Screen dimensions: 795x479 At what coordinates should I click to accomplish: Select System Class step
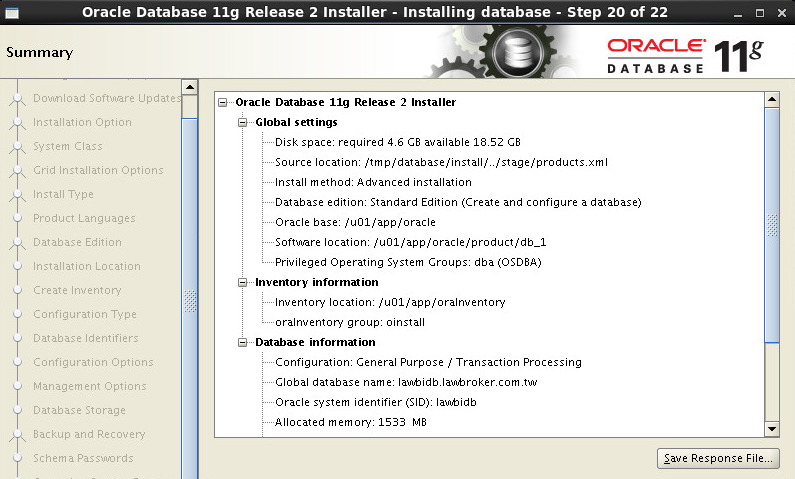pyautogui.click(x=67, y=146)
